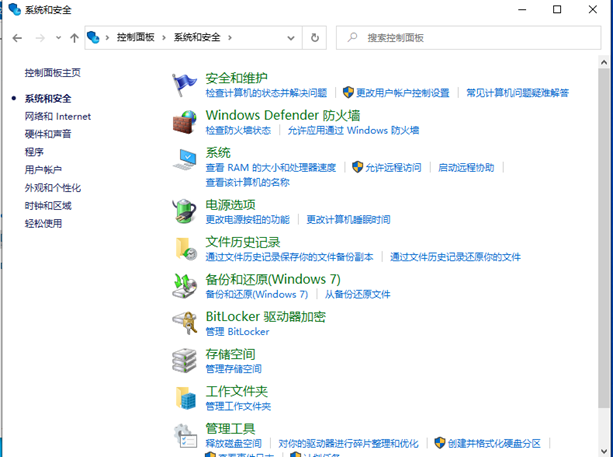613x457 pixels.
Task: Open 常见计算机问题疑难解答
Action: 517,93
